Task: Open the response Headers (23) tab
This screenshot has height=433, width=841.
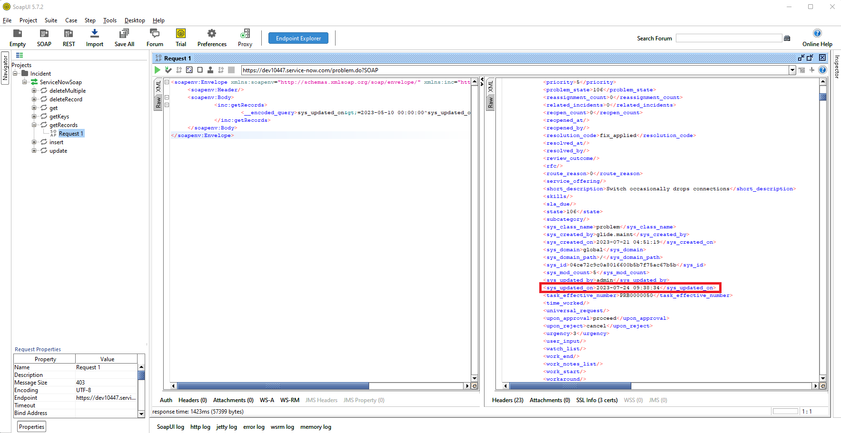Action: point(507,400)
